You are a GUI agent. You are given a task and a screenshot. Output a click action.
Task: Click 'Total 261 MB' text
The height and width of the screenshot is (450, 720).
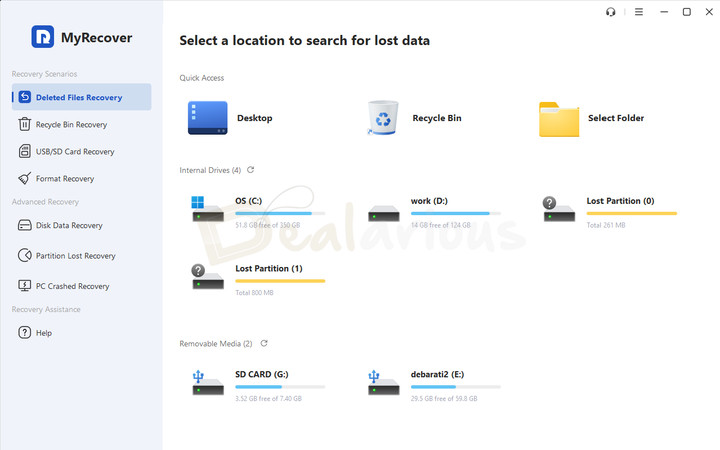click(606, 225)
